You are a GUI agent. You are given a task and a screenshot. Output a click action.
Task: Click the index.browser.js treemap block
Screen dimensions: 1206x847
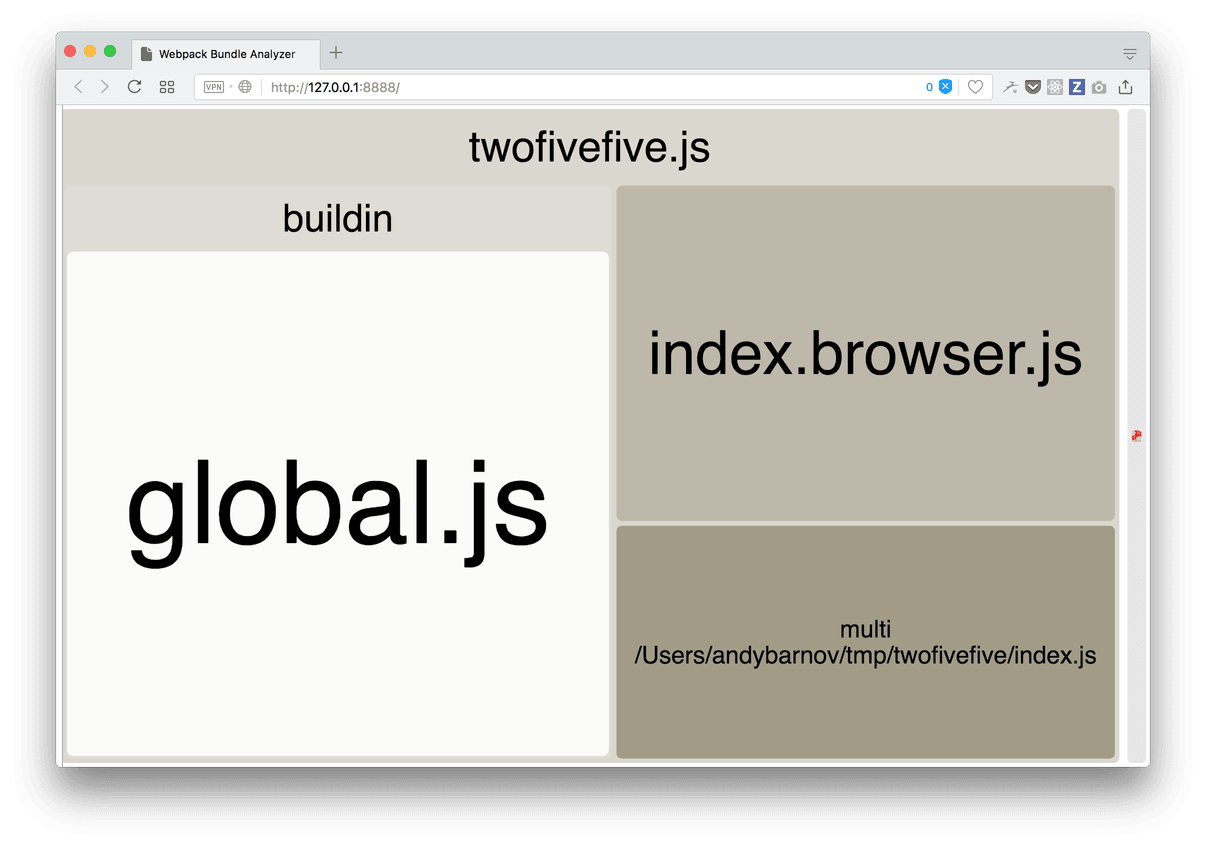(x=865, y=353)
